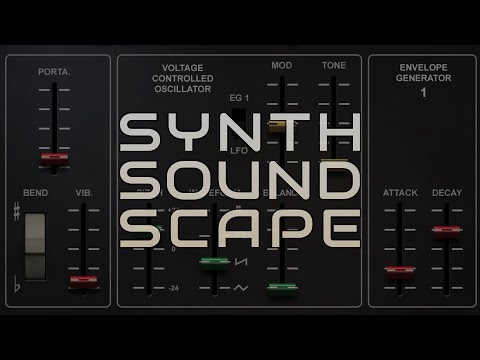Click the TONE label
Viewport: 480px width, 360px height.
(x=334, y=65)
